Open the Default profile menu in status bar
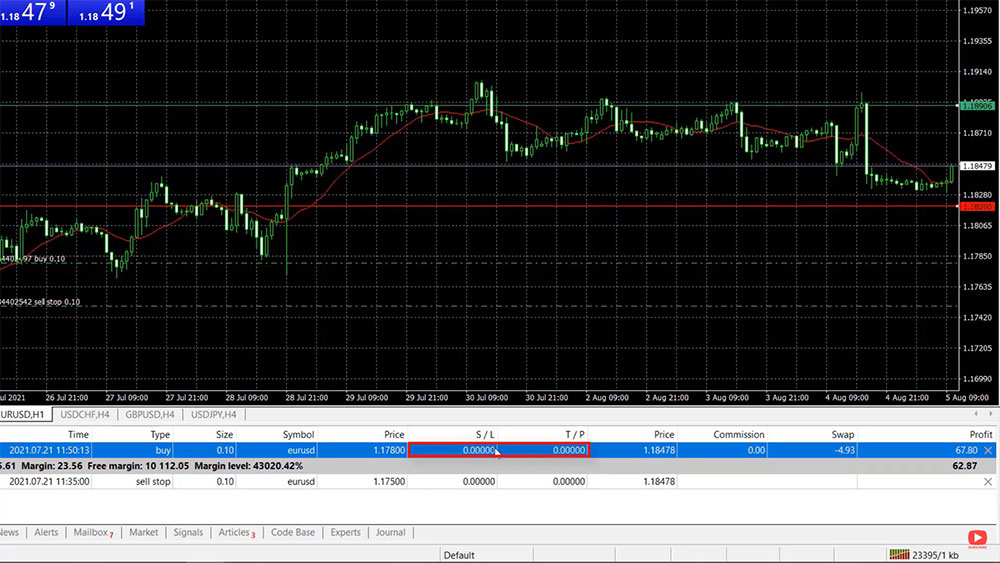 click(x=459, y=555)
